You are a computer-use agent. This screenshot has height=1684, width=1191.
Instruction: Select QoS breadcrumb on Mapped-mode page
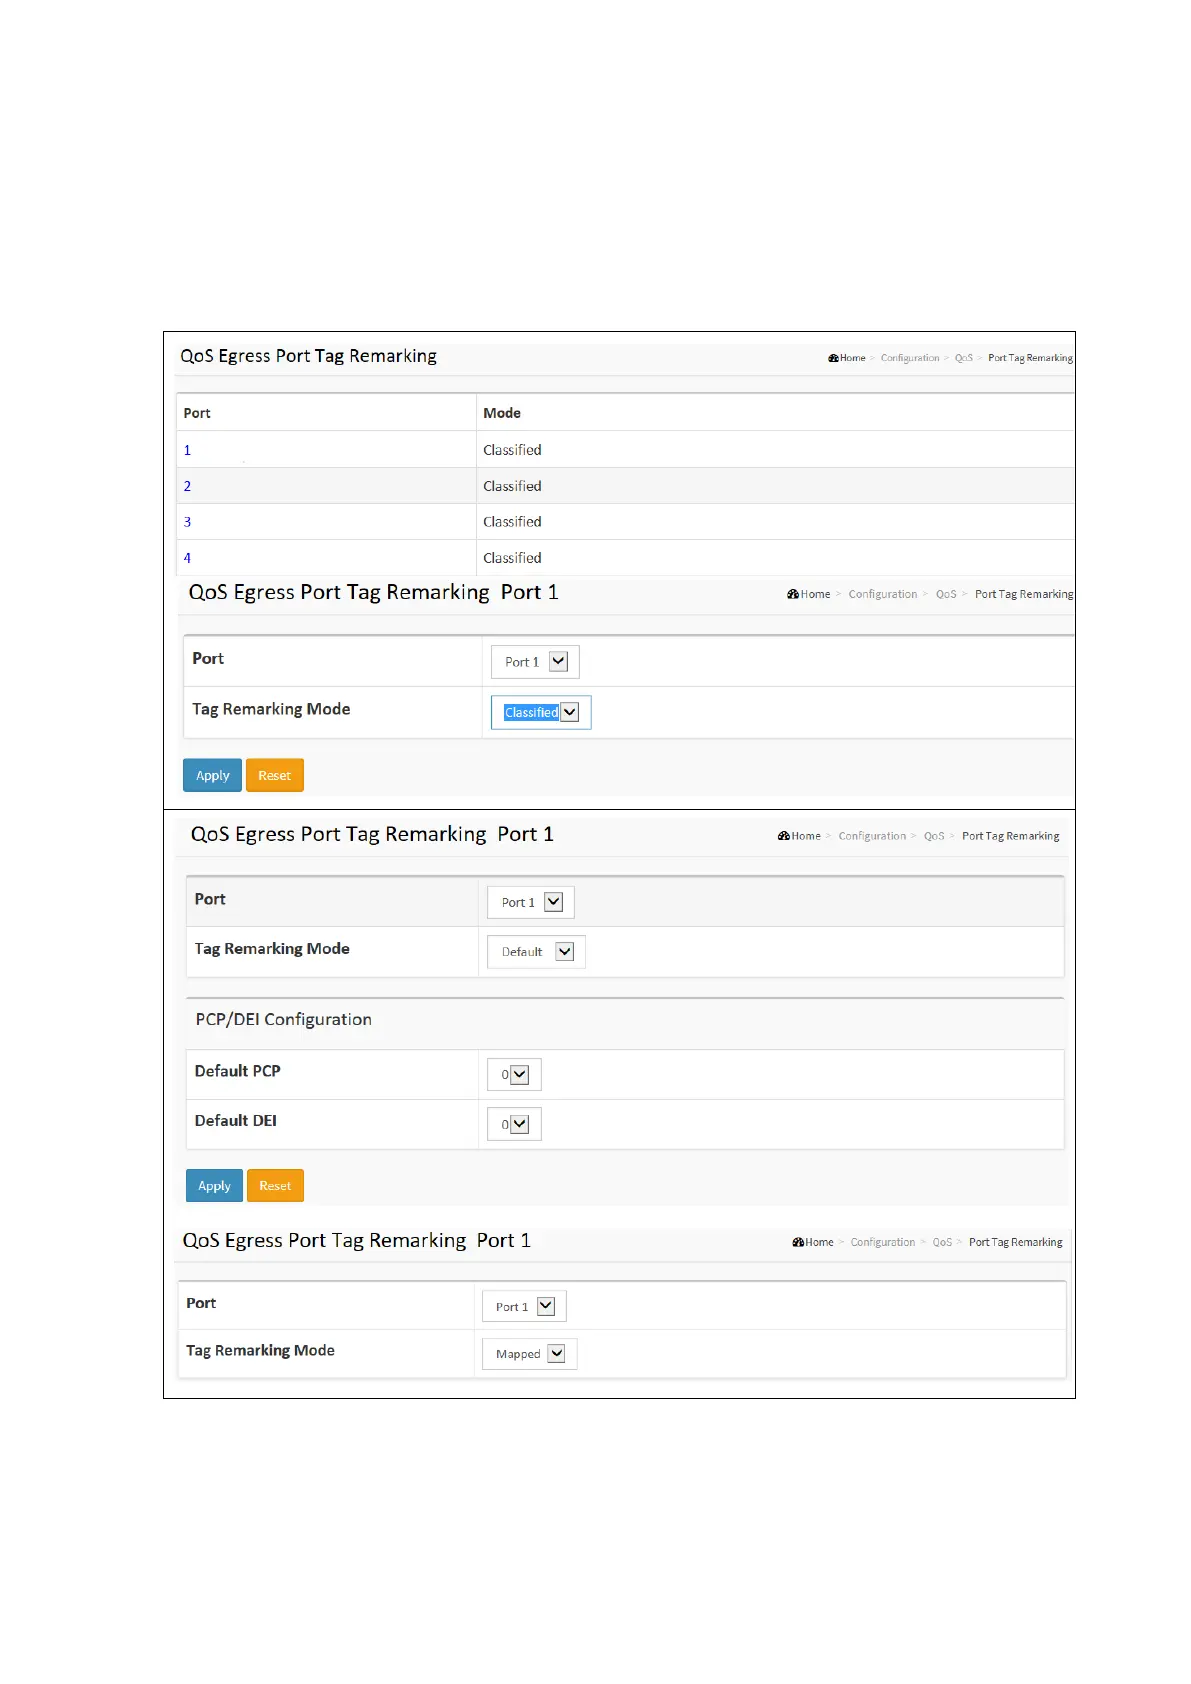[x=942, y=1242]
